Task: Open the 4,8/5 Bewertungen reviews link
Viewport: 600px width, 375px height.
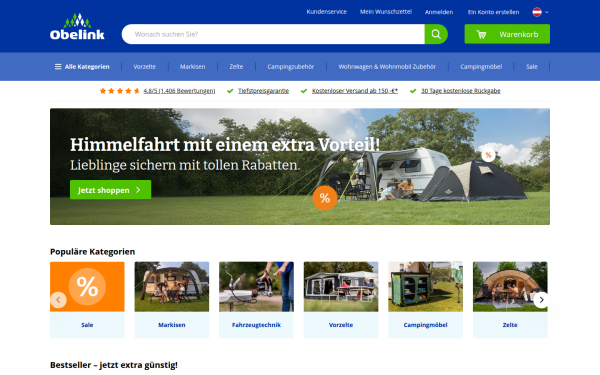Action: click(179, 91)
